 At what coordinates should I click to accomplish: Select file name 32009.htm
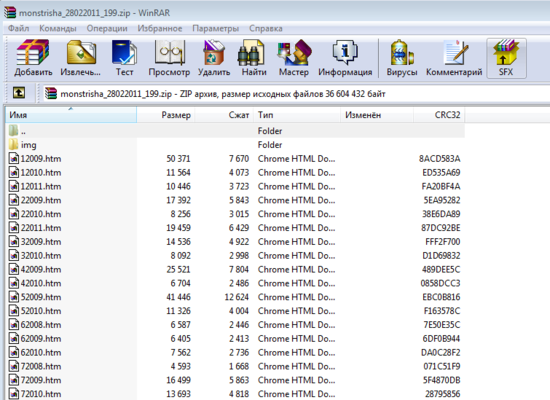(x=41, y=241)
